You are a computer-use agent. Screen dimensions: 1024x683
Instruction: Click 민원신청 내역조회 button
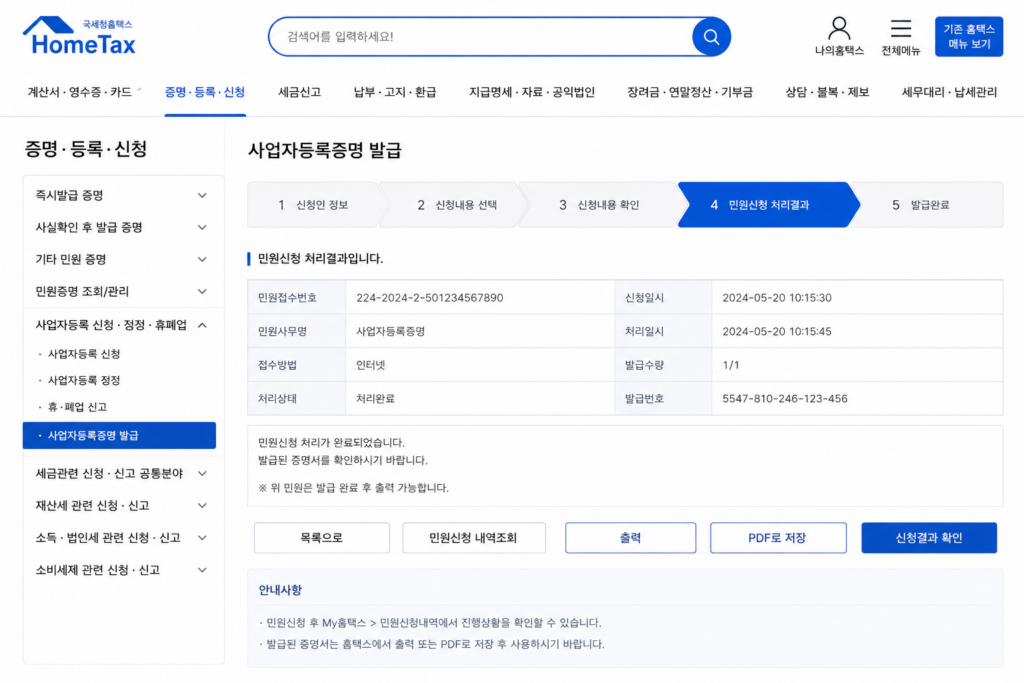[473, 538]
